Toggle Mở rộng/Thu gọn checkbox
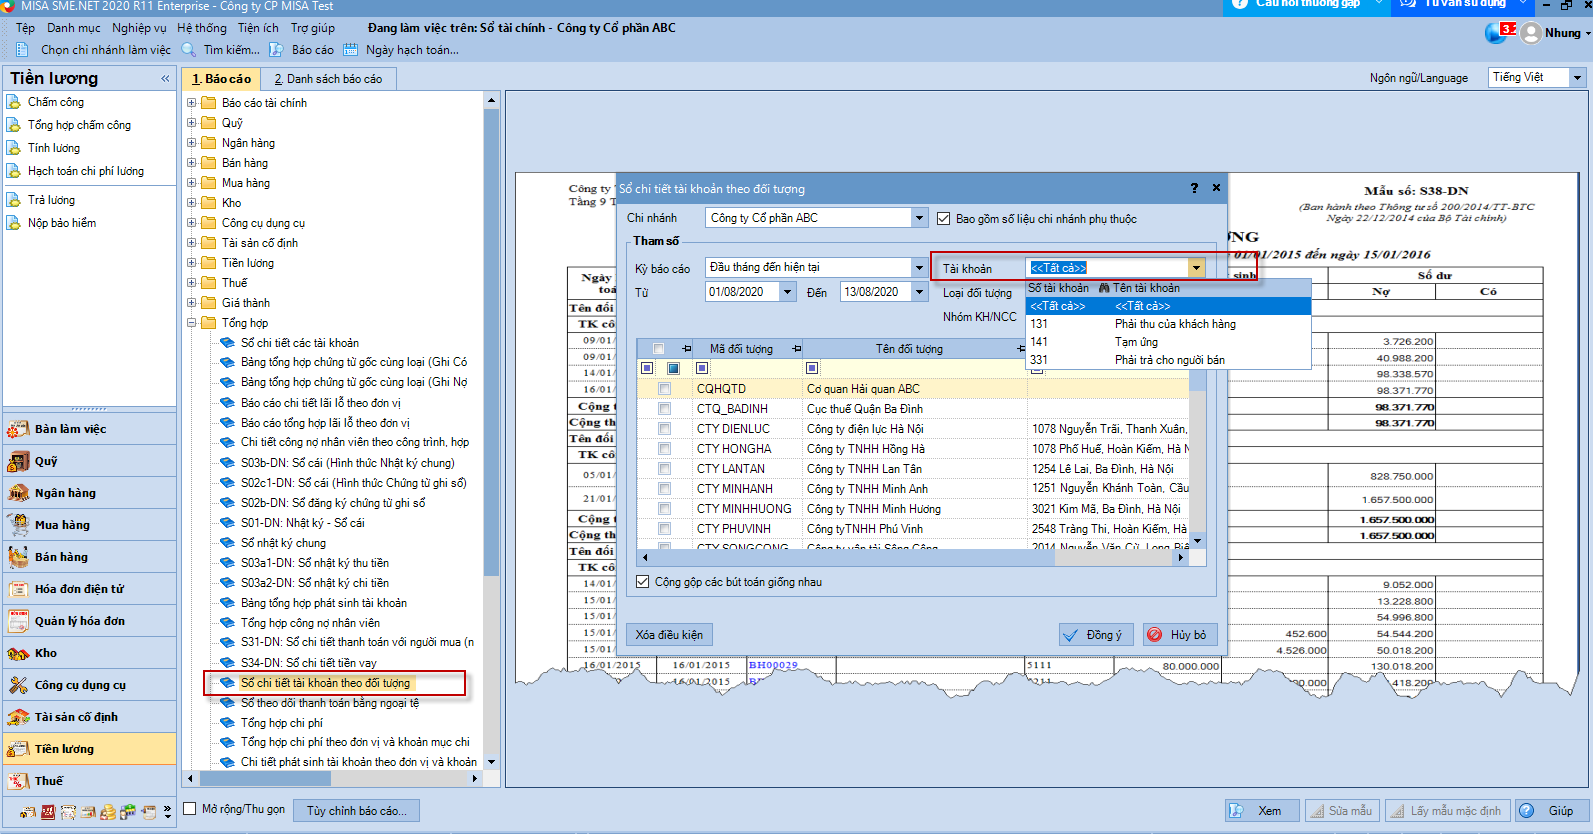Image resolution: width=1593 pixels, height=834 pixels. (190, 809)
